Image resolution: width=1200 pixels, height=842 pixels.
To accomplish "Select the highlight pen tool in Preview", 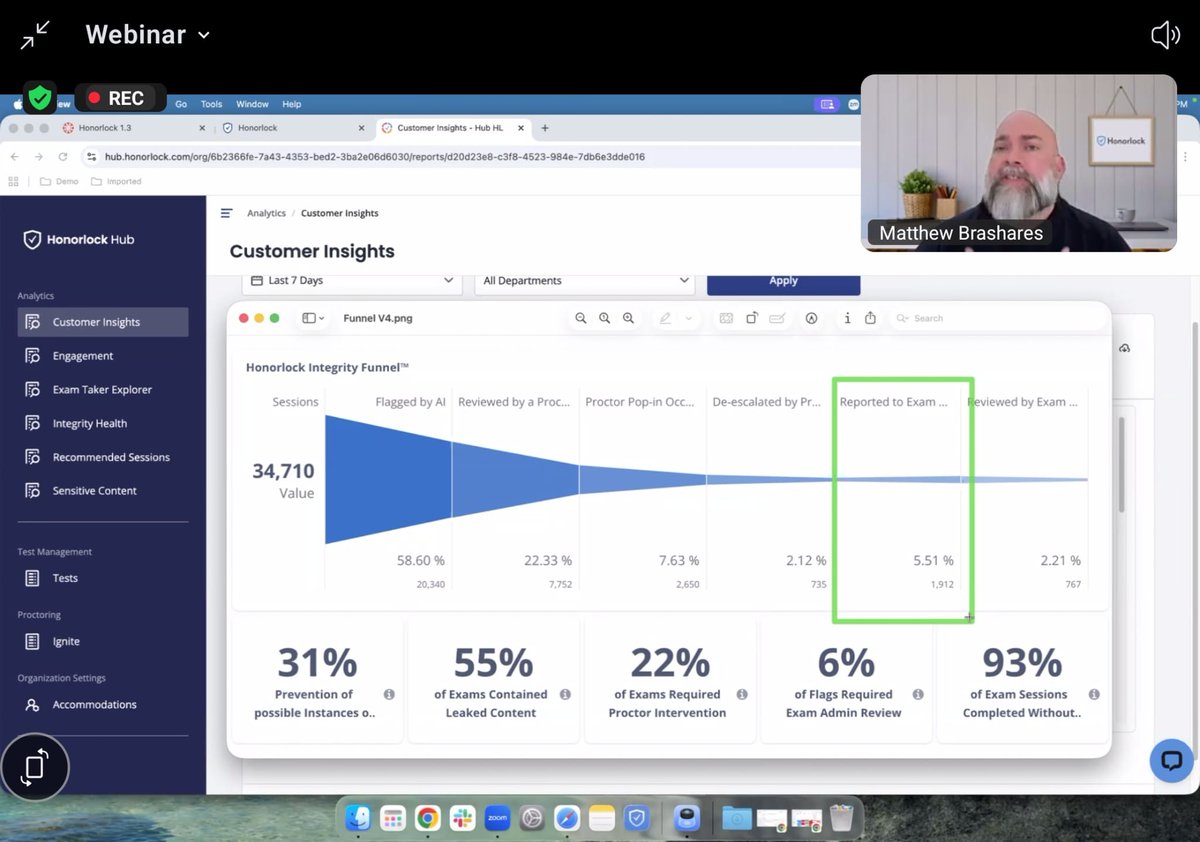I will point(666,318).
